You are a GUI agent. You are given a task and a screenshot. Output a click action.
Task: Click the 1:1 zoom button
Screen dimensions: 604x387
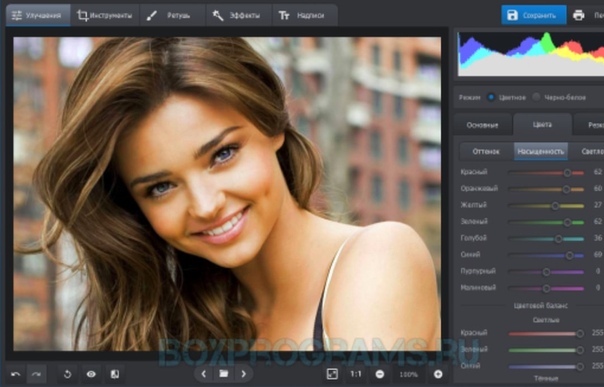click(356, 374)
